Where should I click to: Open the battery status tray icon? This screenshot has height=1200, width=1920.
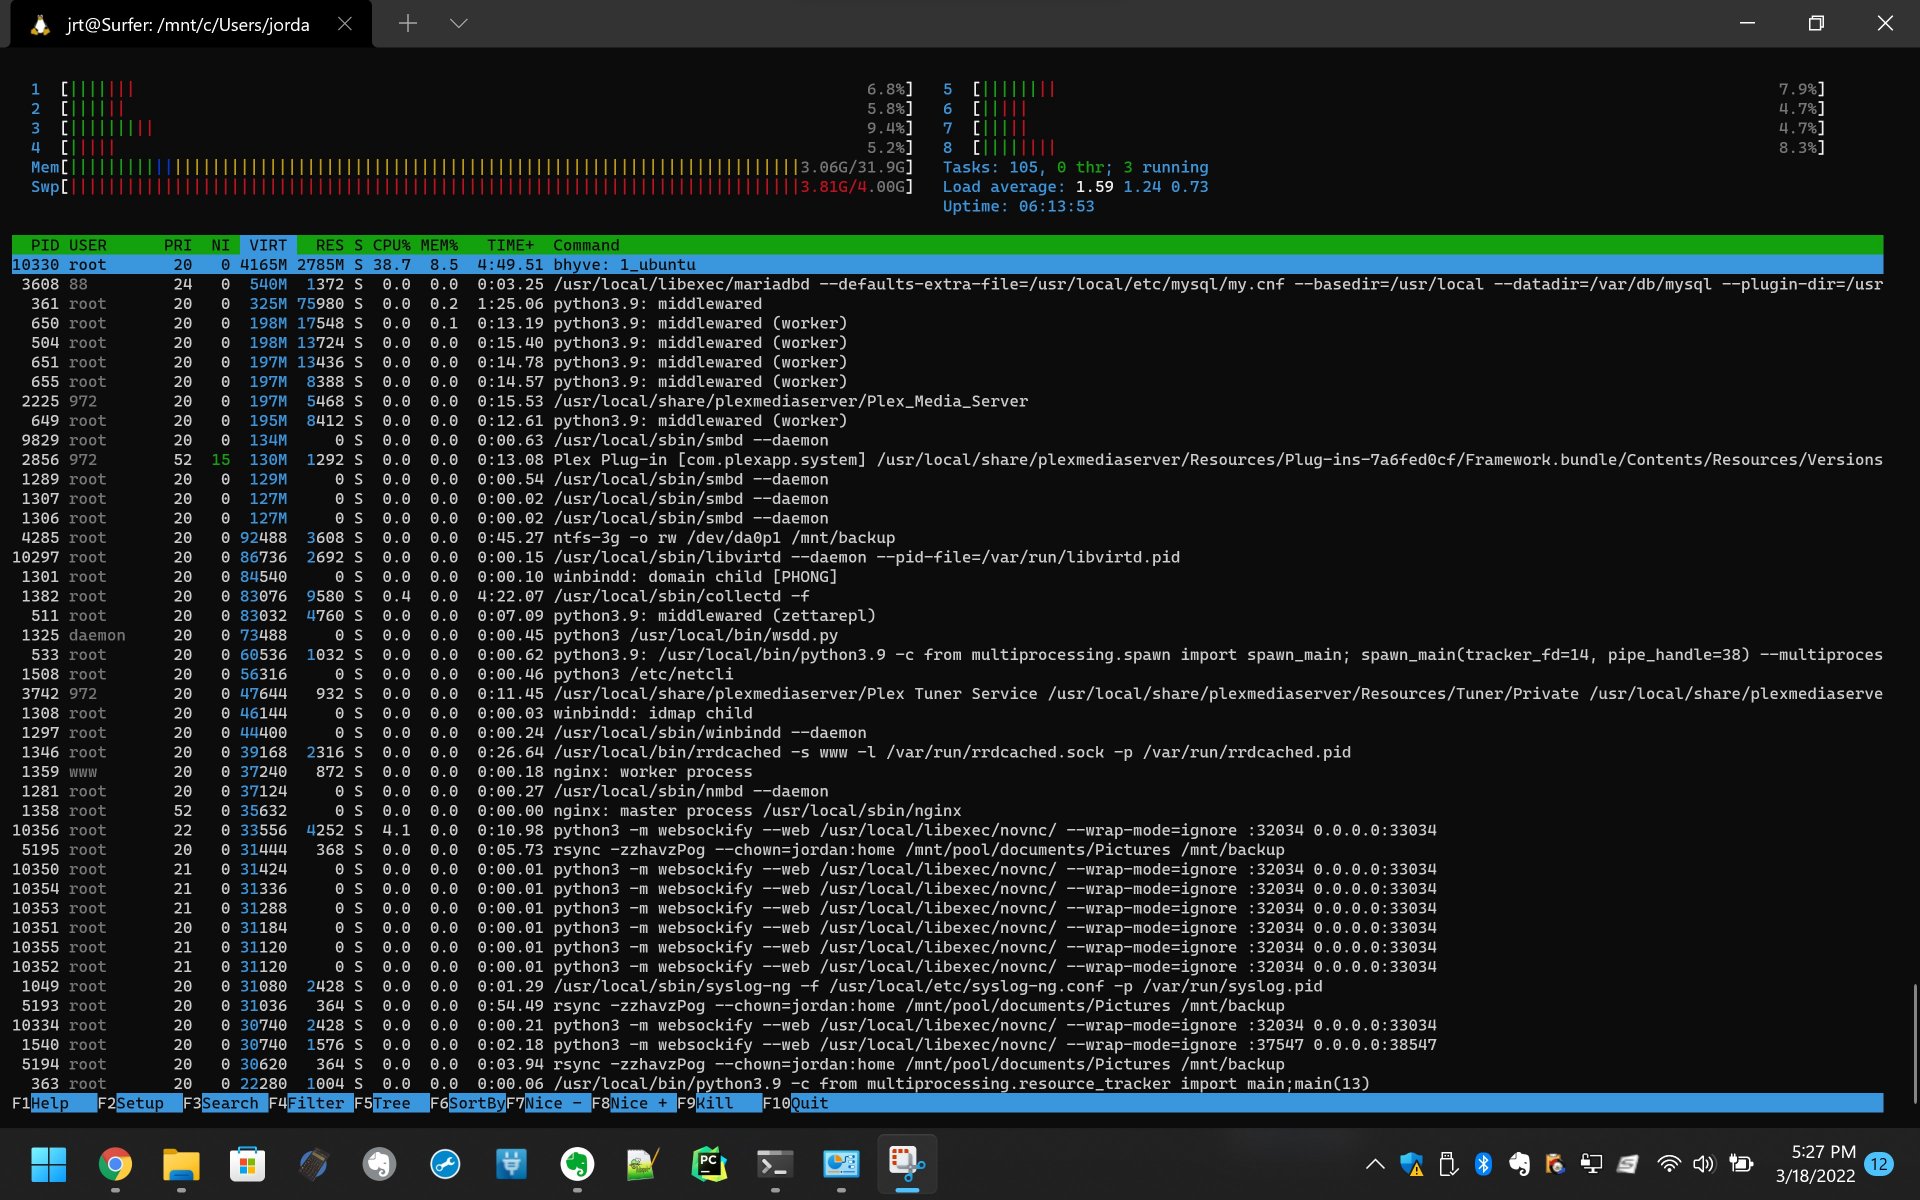point(1741,1164)
